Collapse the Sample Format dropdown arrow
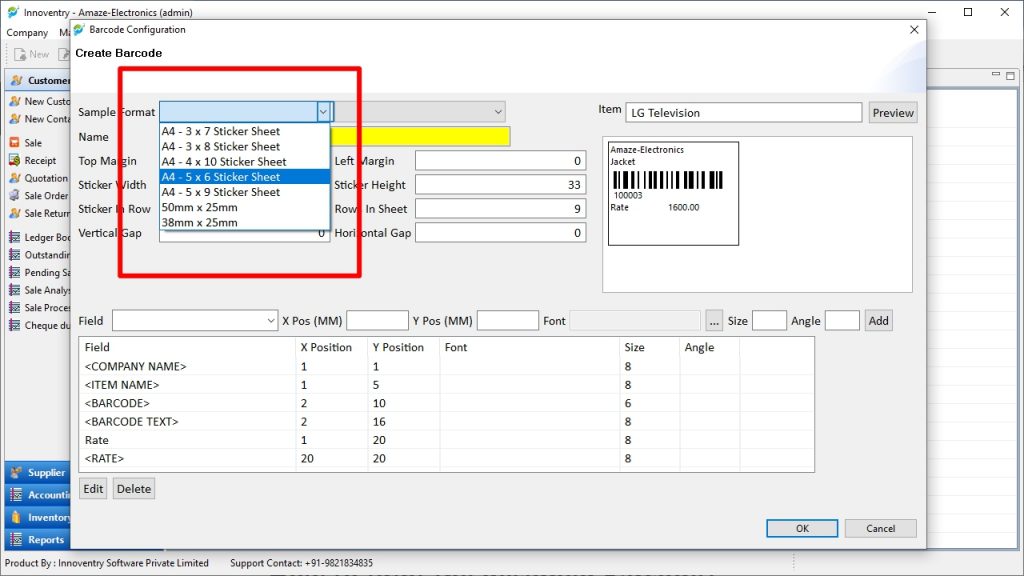This screenshot has width=1024, height=576. pos(323,112)
